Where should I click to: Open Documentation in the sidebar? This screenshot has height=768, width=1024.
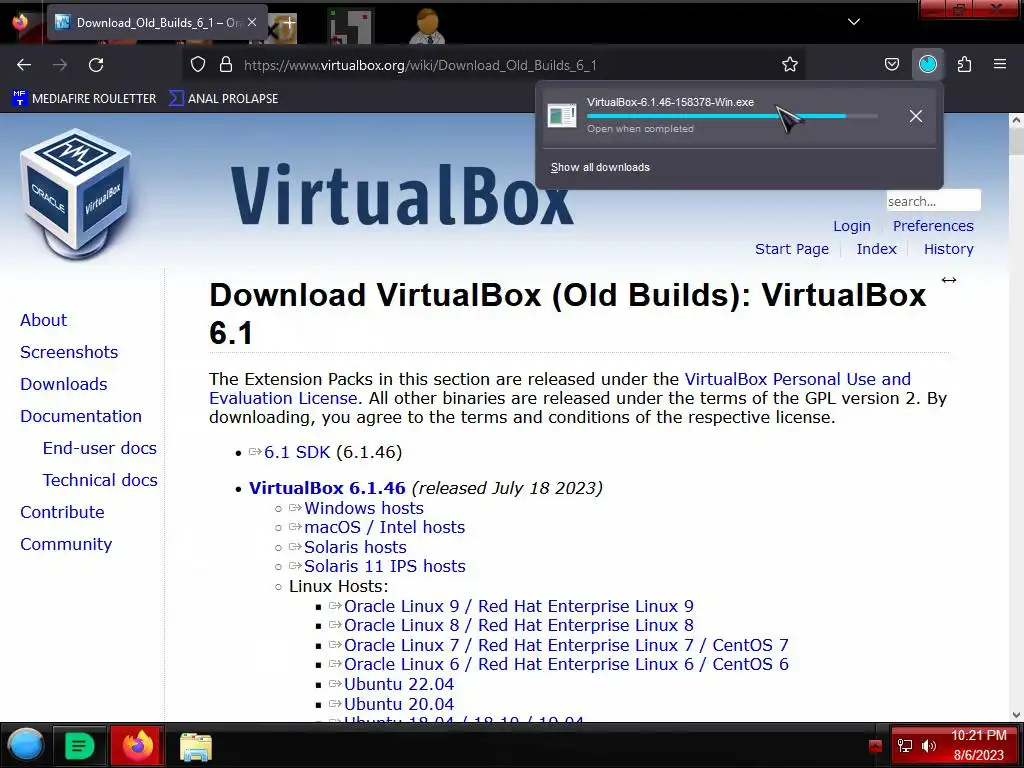[80, 416]
